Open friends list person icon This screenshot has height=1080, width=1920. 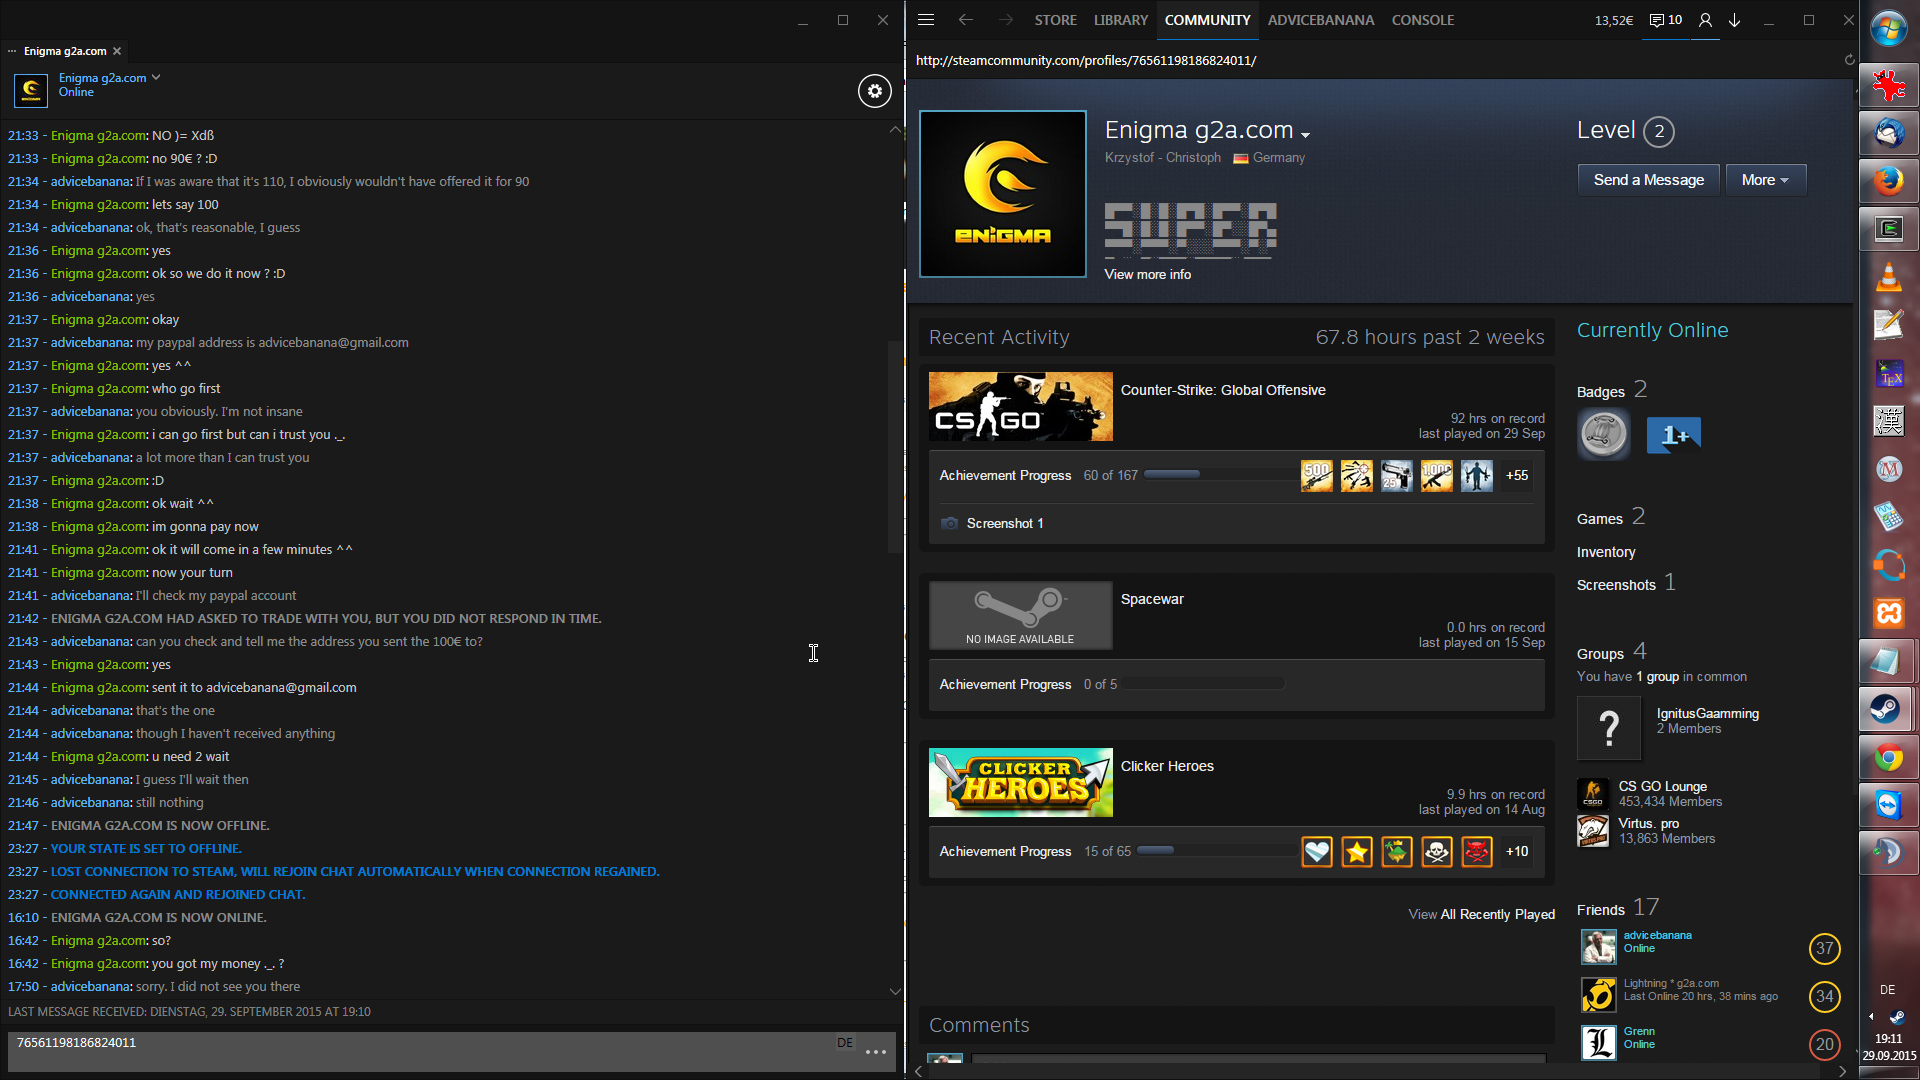(1705, 20)
